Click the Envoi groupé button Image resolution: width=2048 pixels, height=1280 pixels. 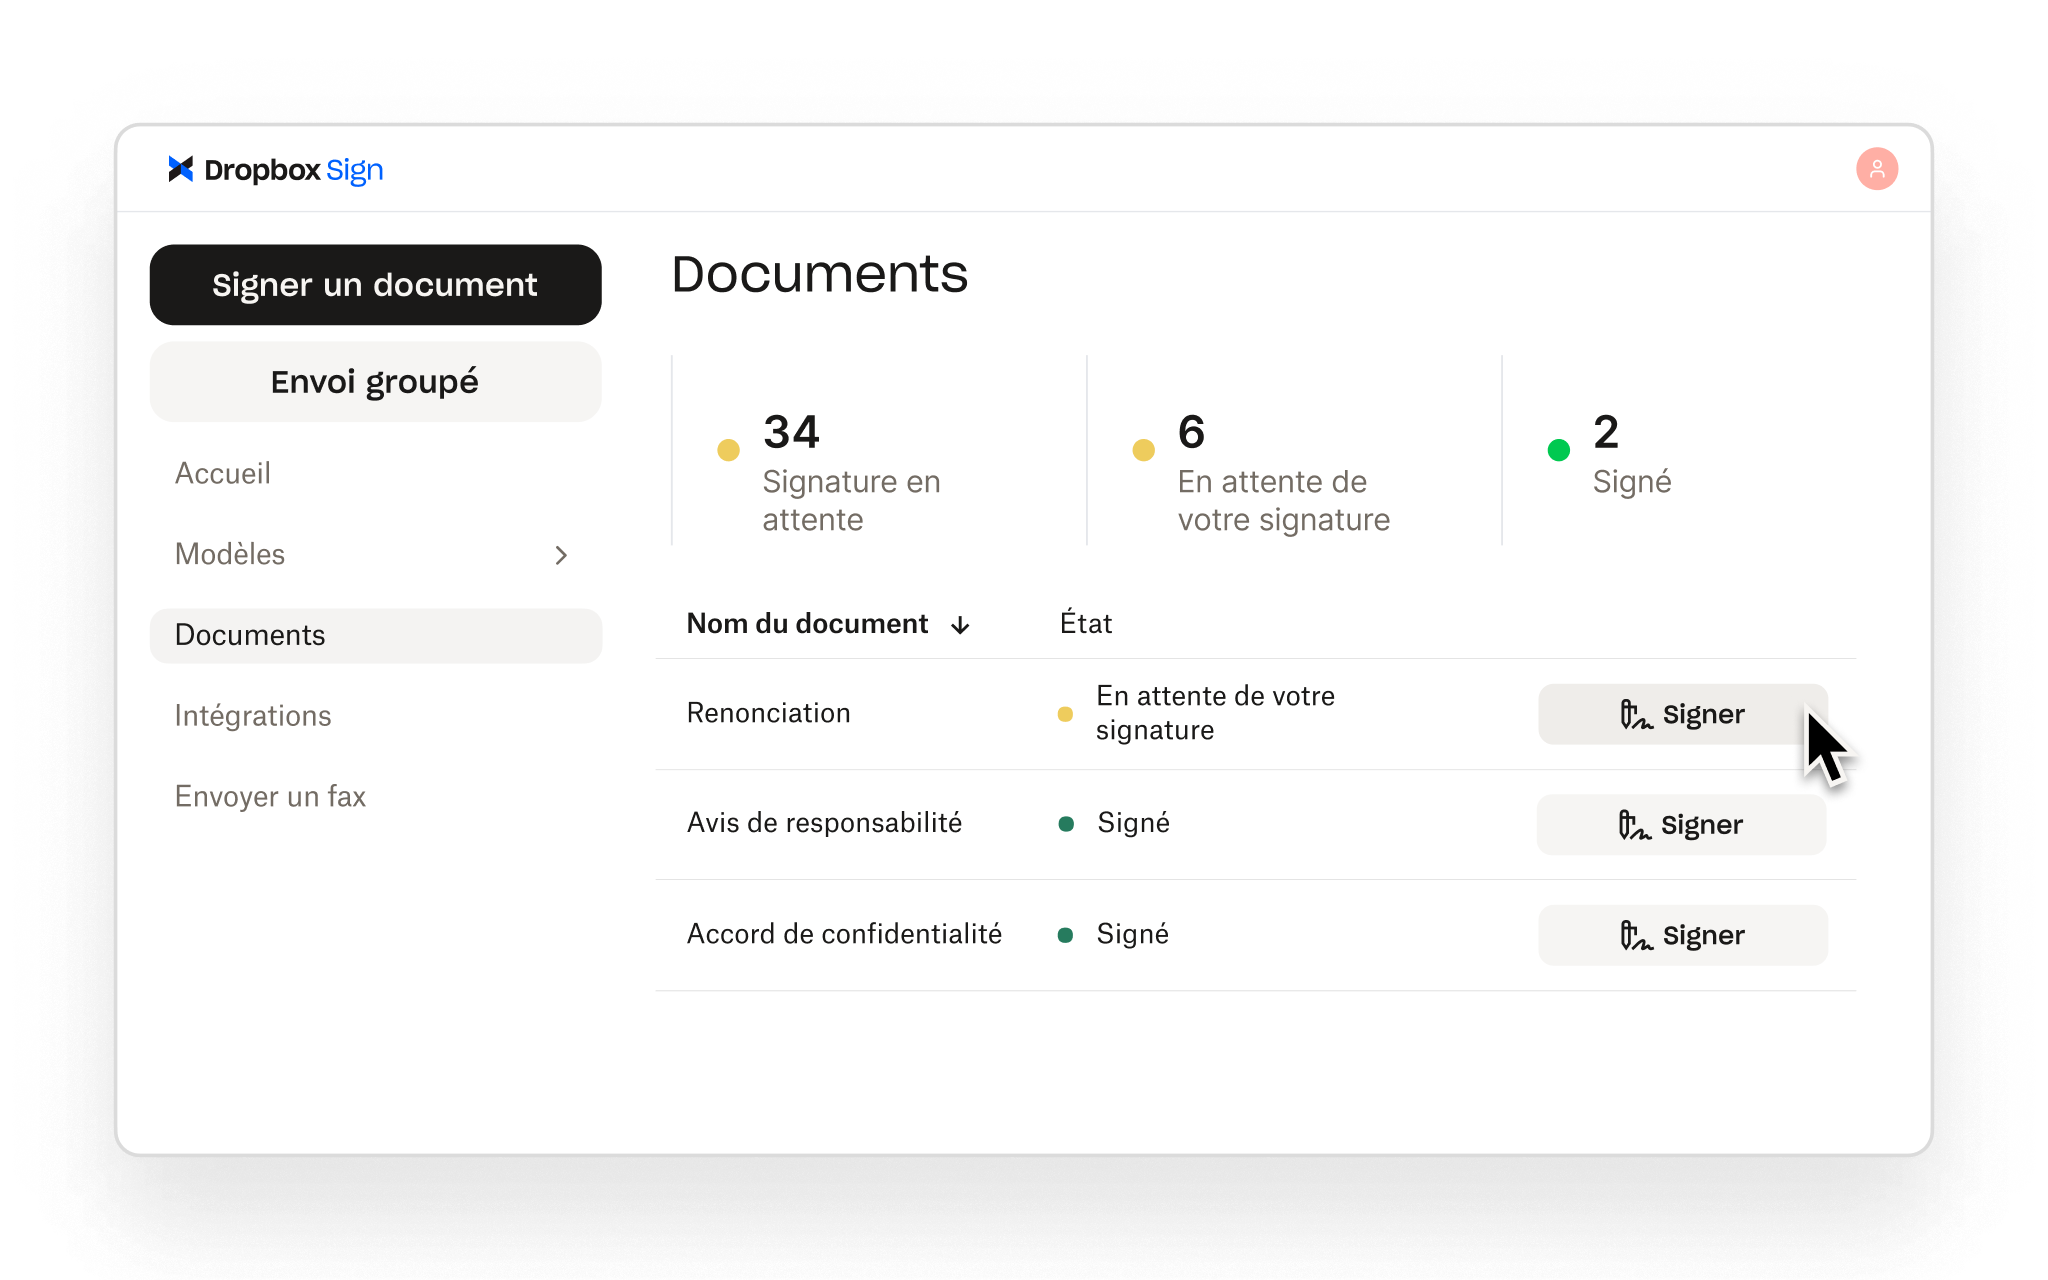click(x=375, y=382)
